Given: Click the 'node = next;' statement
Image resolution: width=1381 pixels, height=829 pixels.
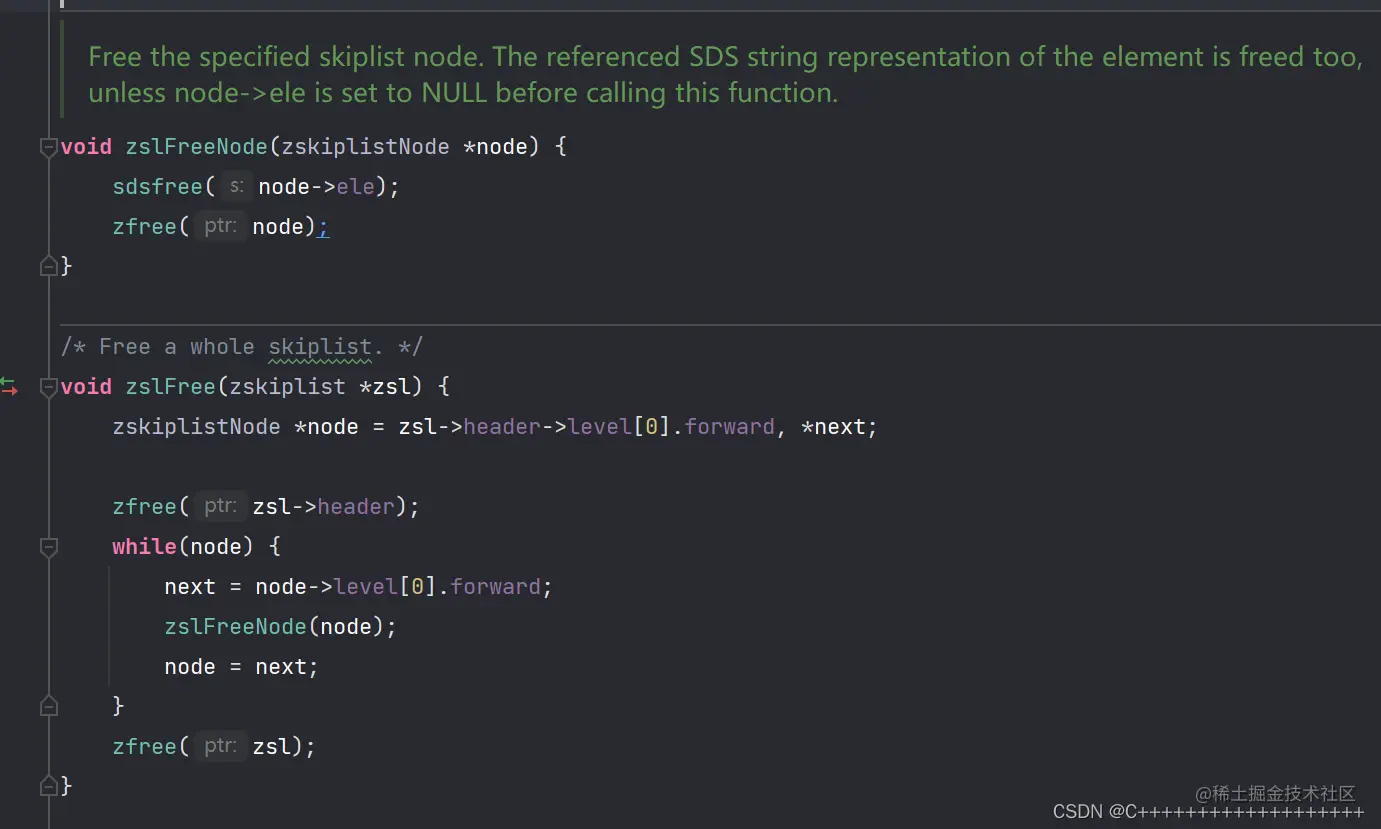Looking at the screenshot, I should 241,667.
